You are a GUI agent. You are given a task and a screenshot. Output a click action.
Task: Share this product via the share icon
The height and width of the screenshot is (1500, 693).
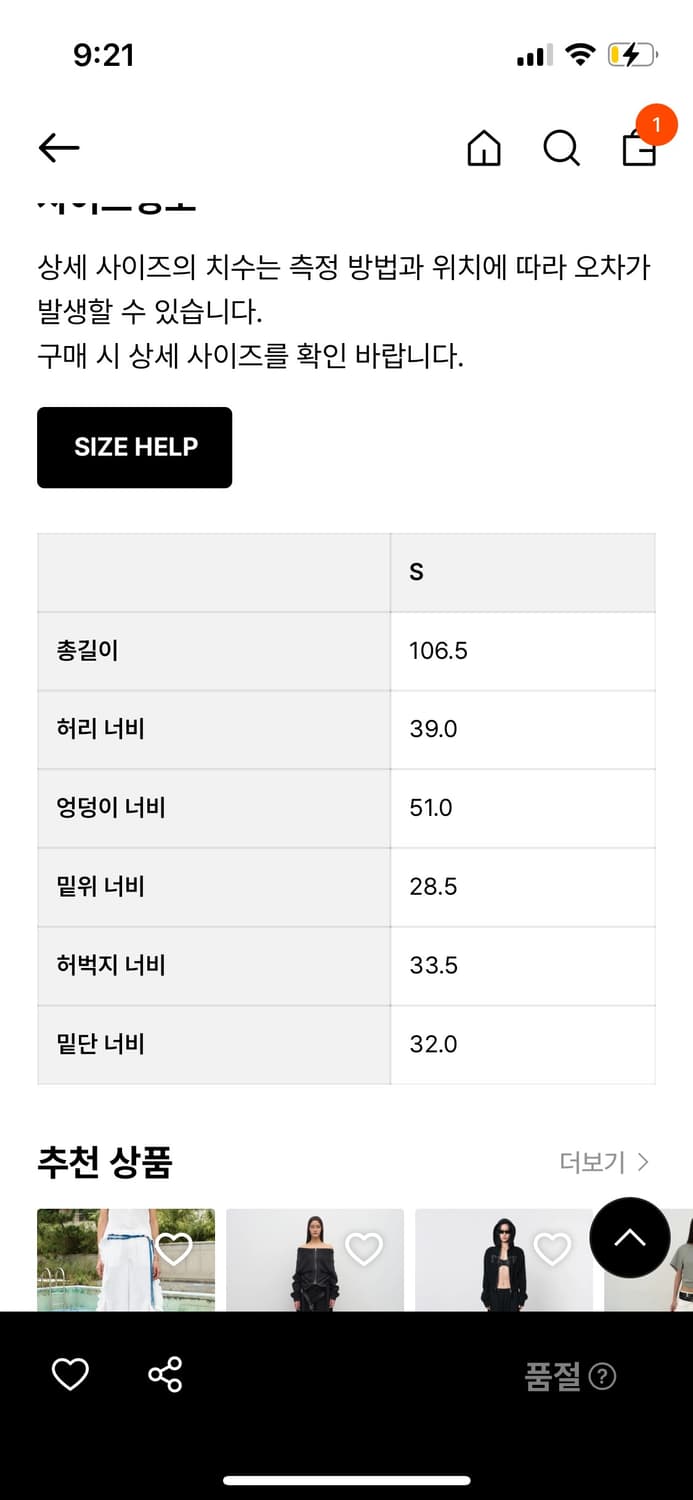click(x=166, y=1374)
